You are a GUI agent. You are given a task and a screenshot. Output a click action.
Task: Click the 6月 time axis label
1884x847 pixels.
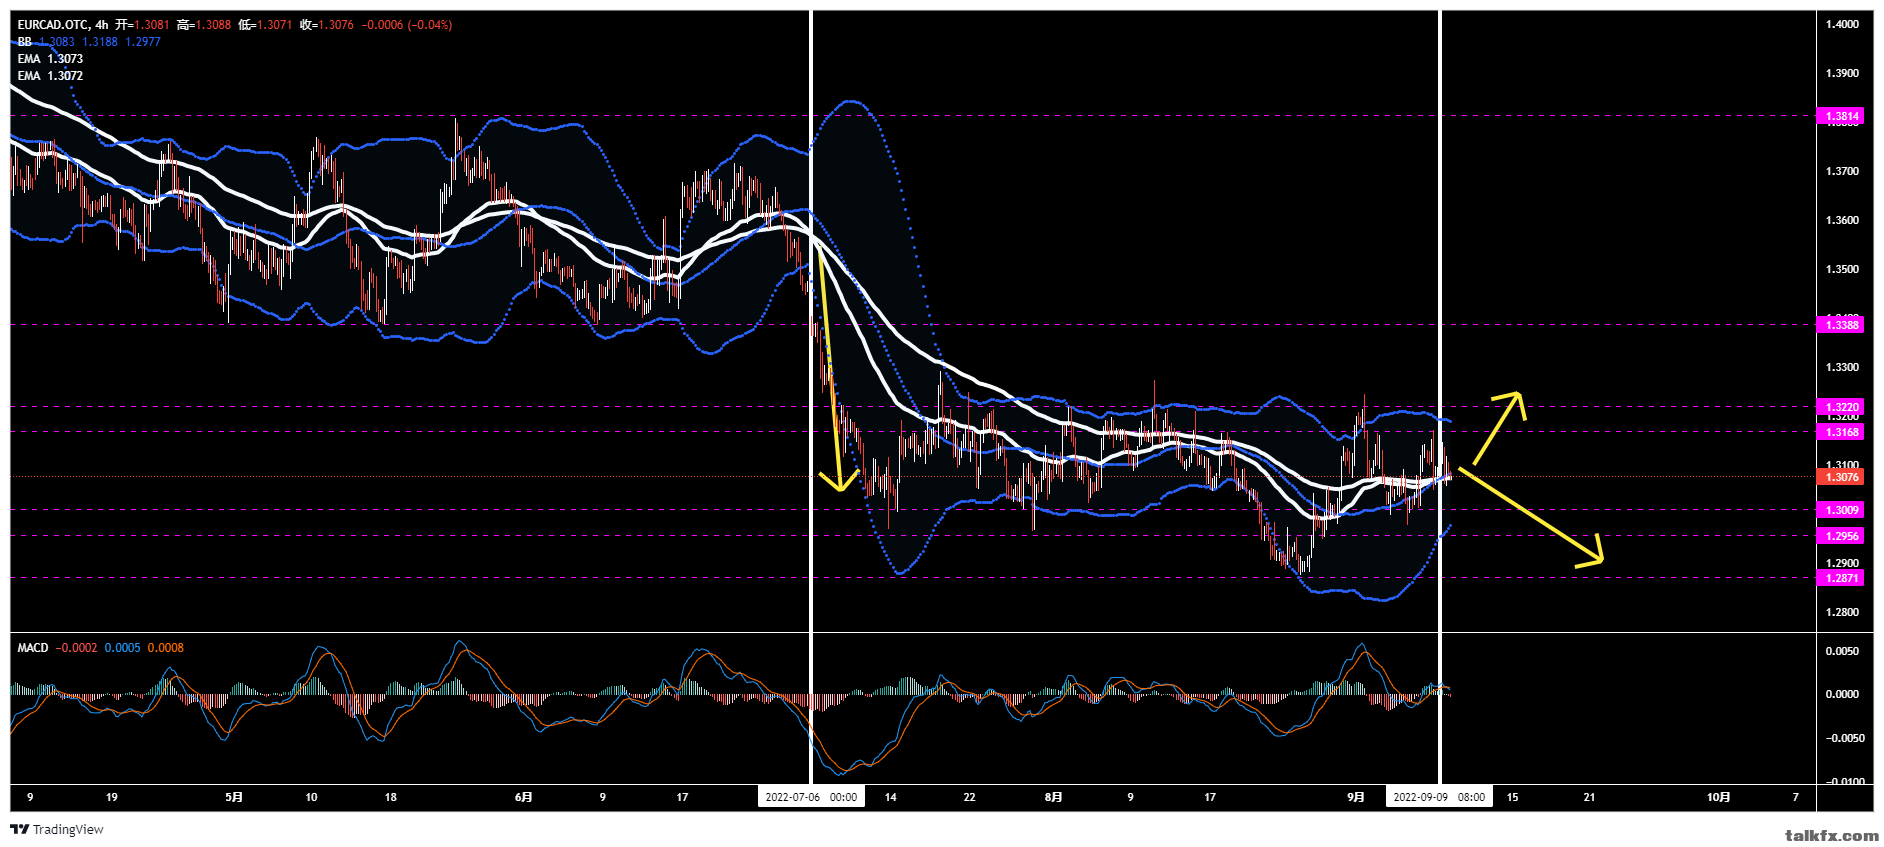524,797
